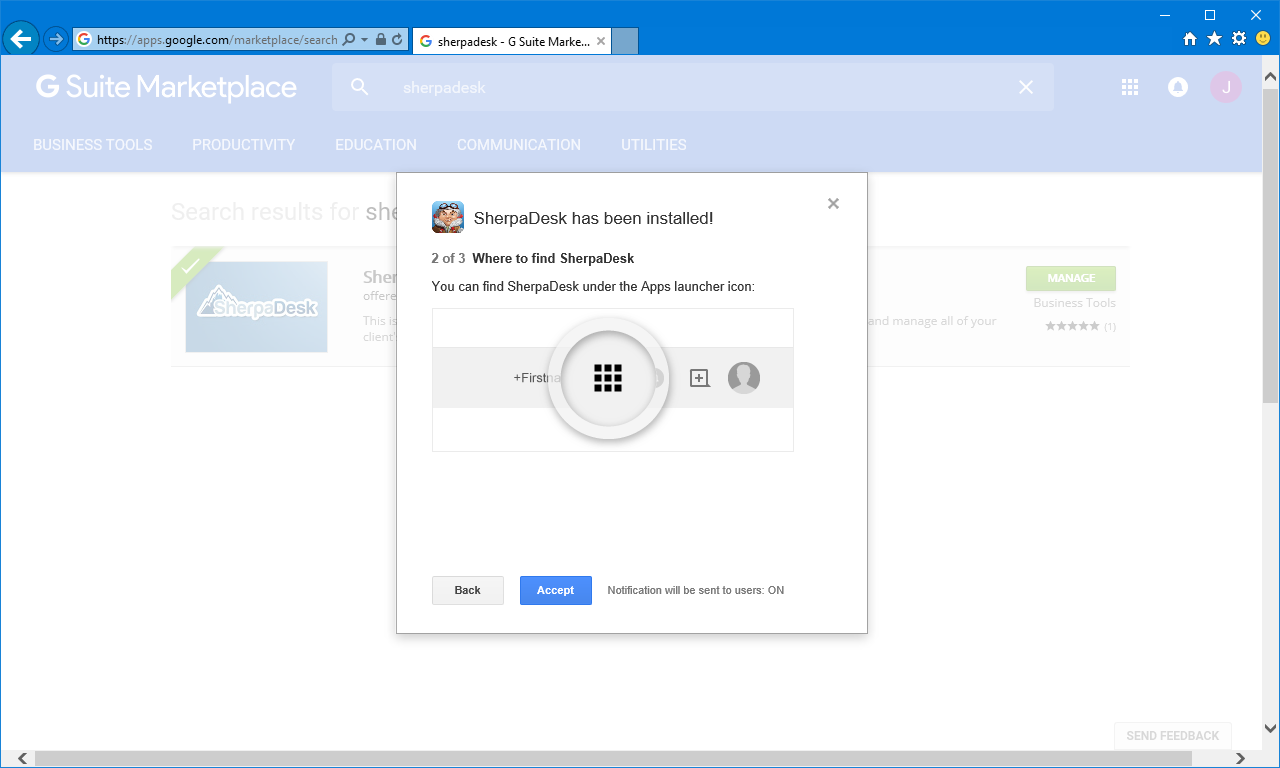Image resolution: width=1280 pixels, height=768 pixels.
Task: Open MANAGE for the installed SherpaDesk app
Action: pos(1070,278)
